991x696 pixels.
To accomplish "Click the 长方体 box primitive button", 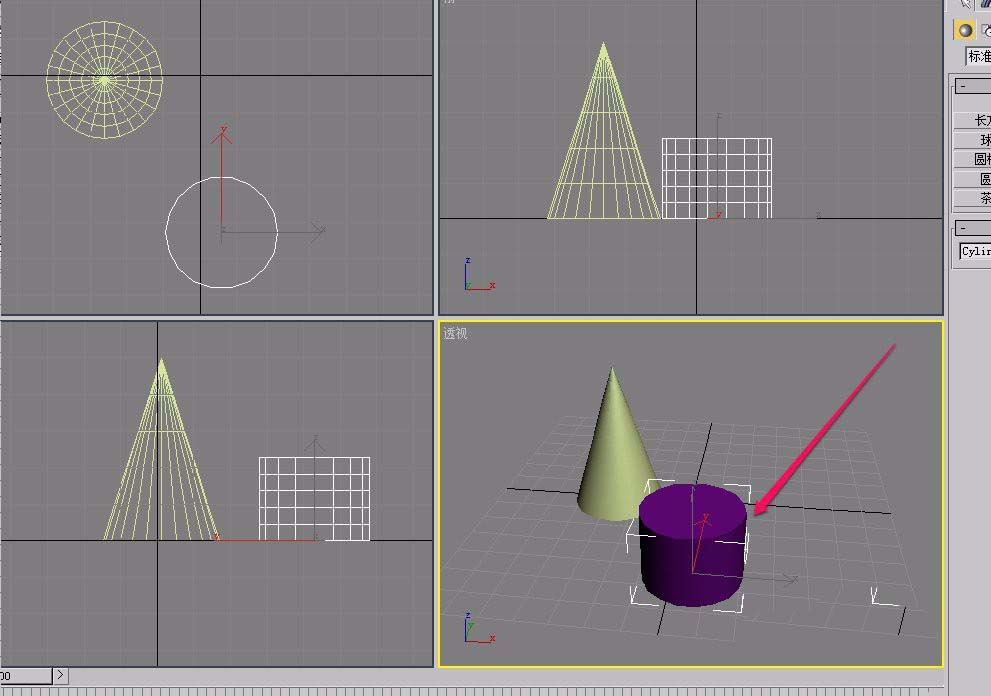I will pyautogui.click(x=975, y=120).
